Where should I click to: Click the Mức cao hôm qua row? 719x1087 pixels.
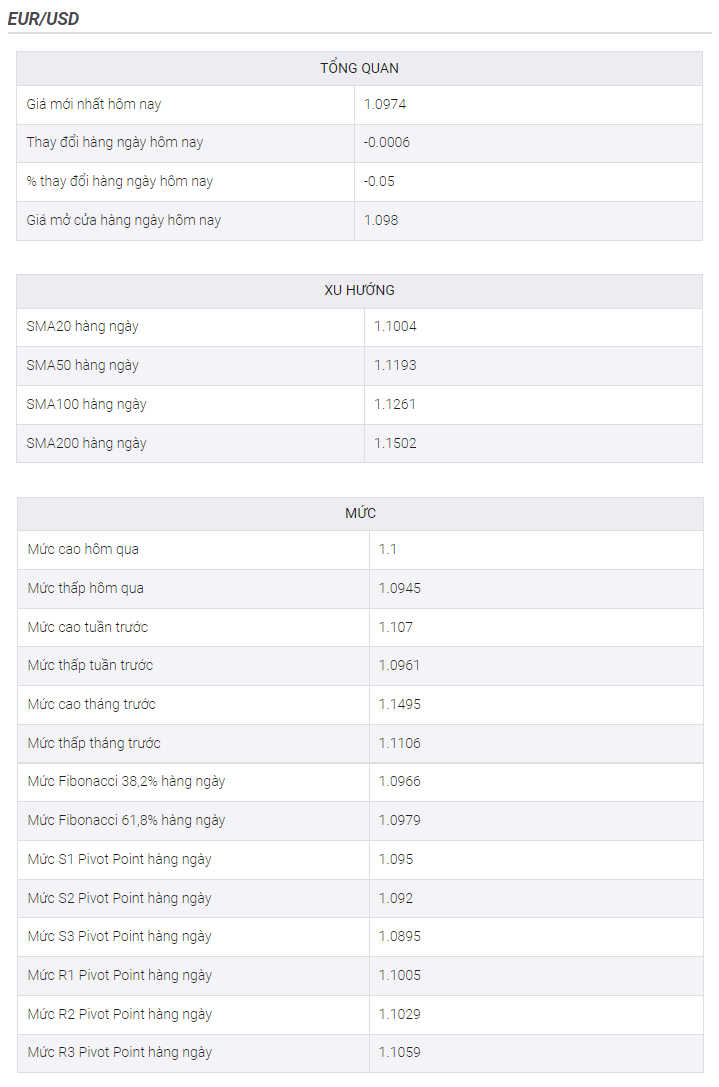click(361, 550)
